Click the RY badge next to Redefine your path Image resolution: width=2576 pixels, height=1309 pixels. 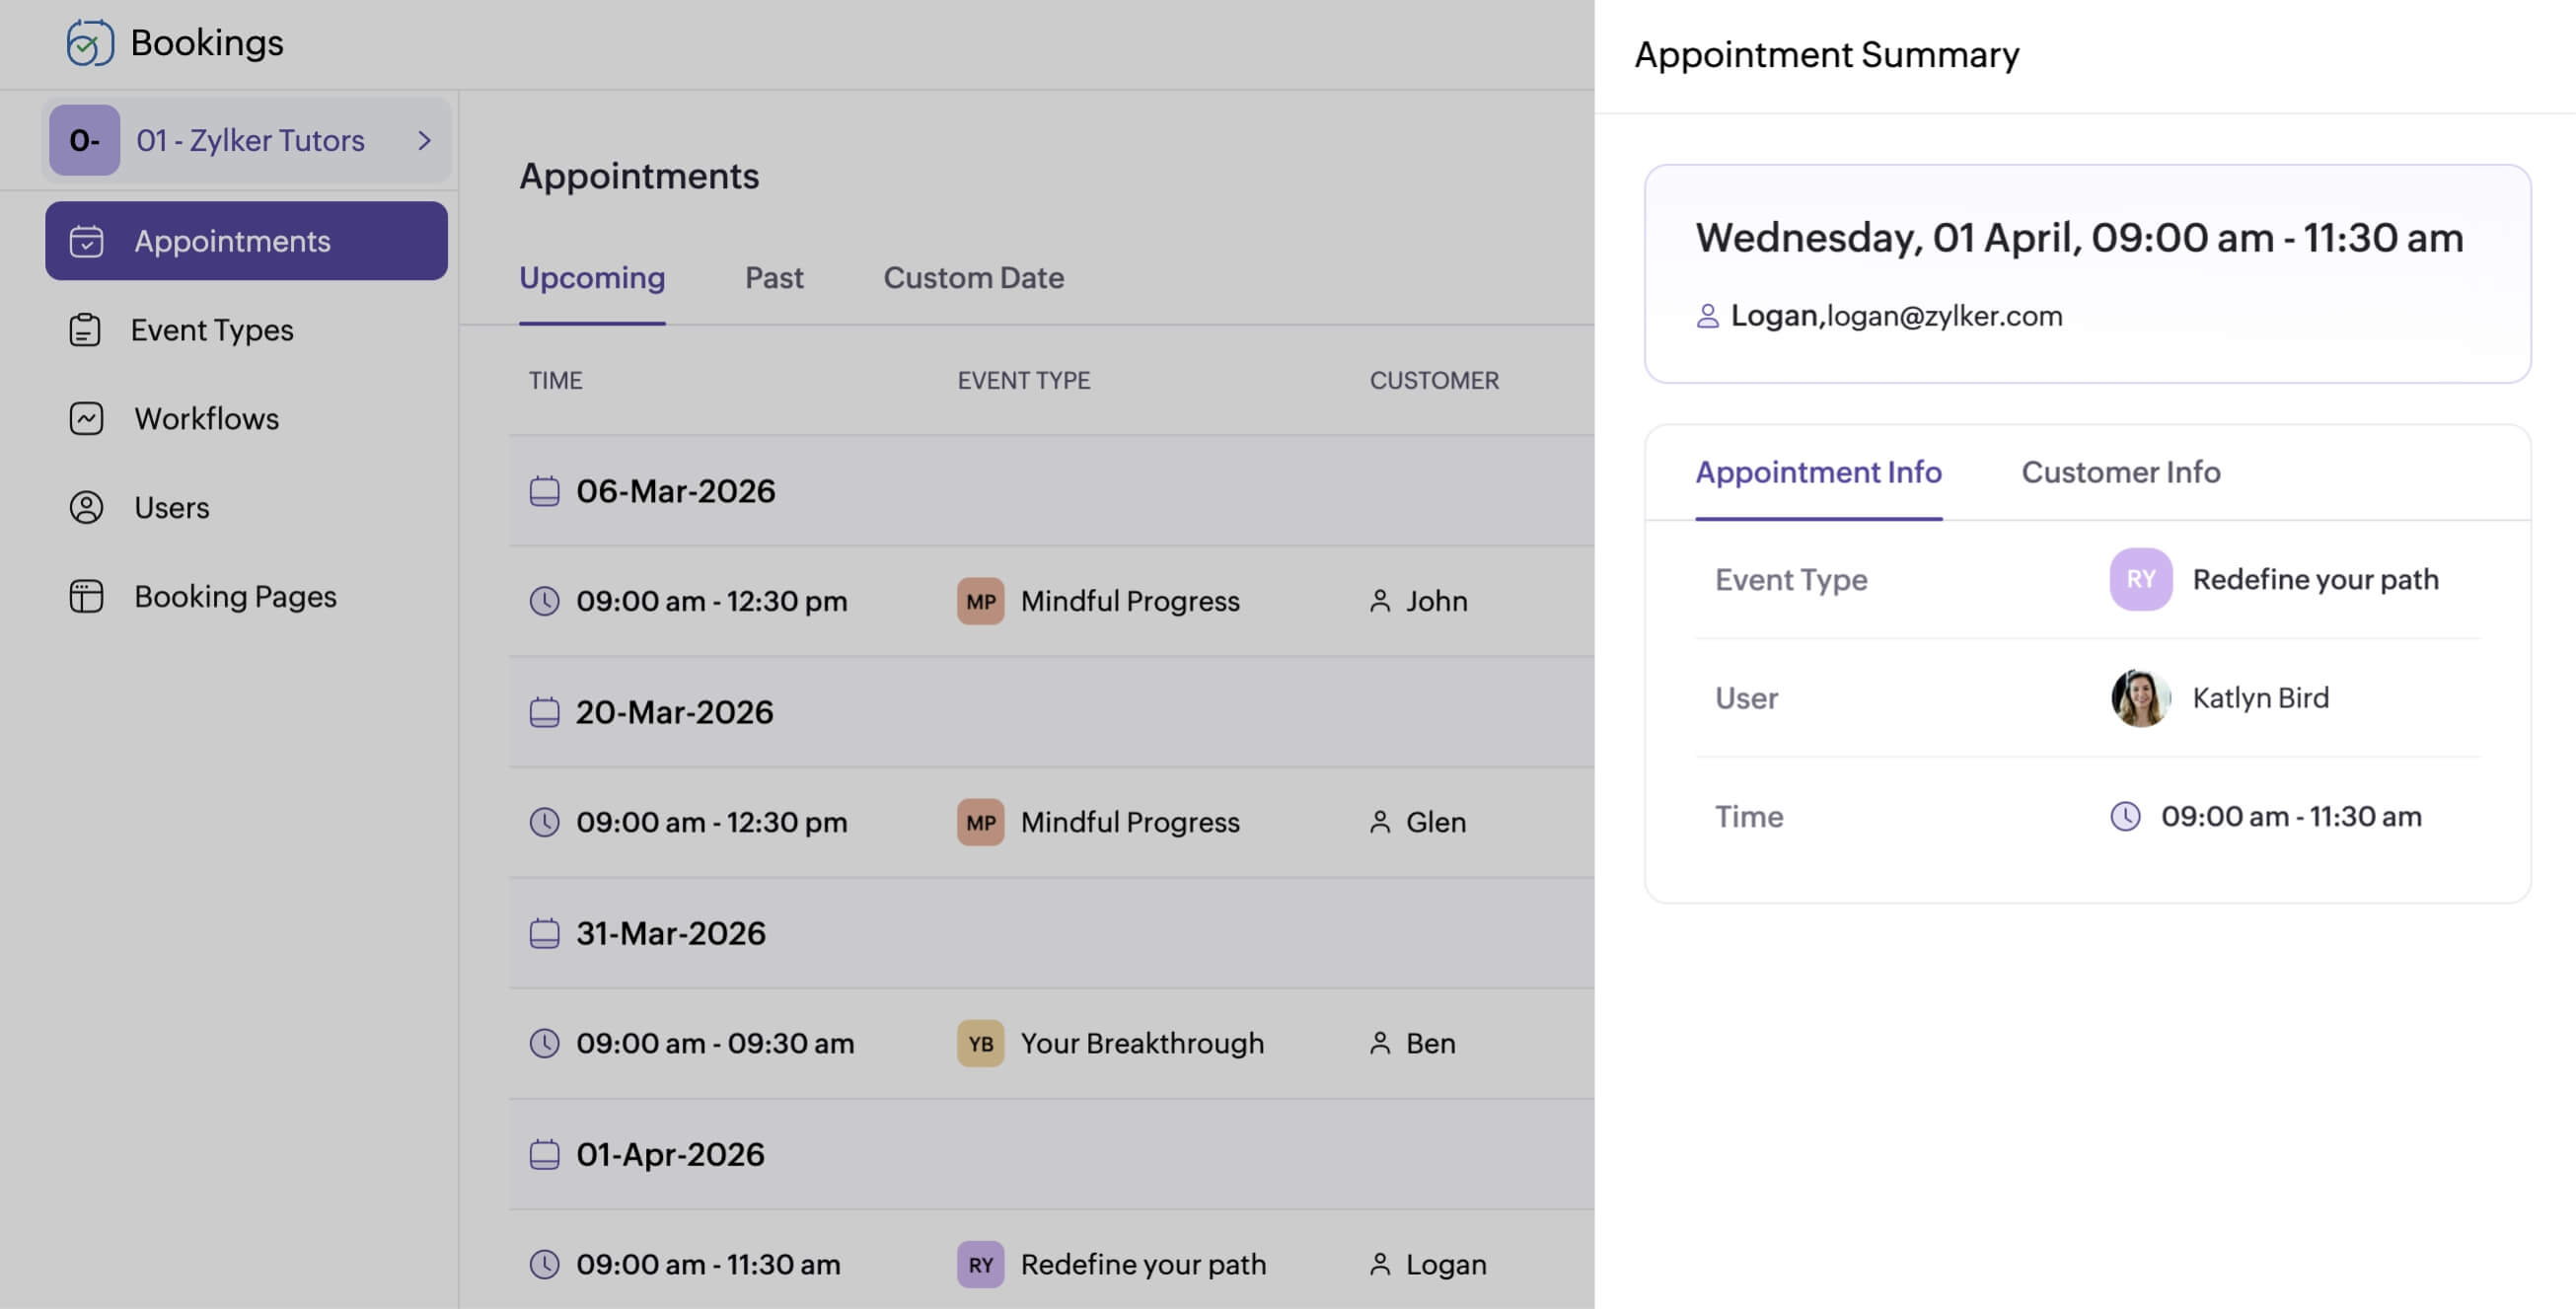[x=979, y=1263]
